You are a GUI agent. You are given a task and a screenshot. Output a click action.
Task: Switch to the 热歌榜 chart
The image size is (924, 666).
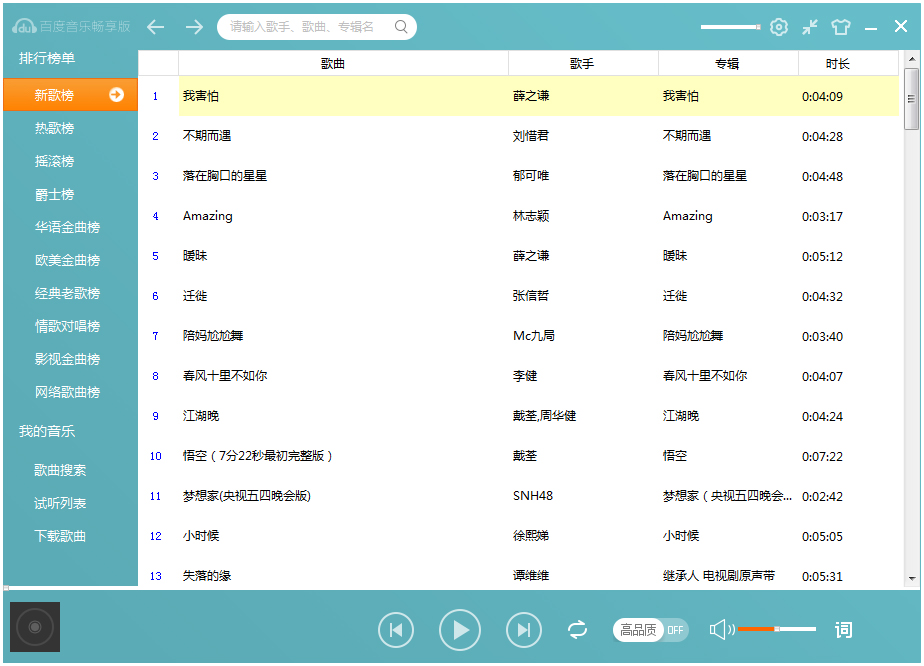[57, 128]
